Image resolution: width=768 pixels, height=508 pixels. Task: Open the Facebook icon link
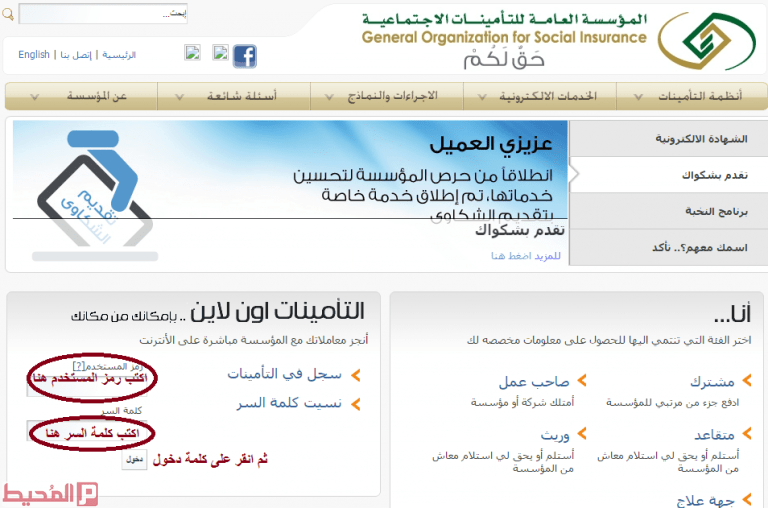coord(245,56)
